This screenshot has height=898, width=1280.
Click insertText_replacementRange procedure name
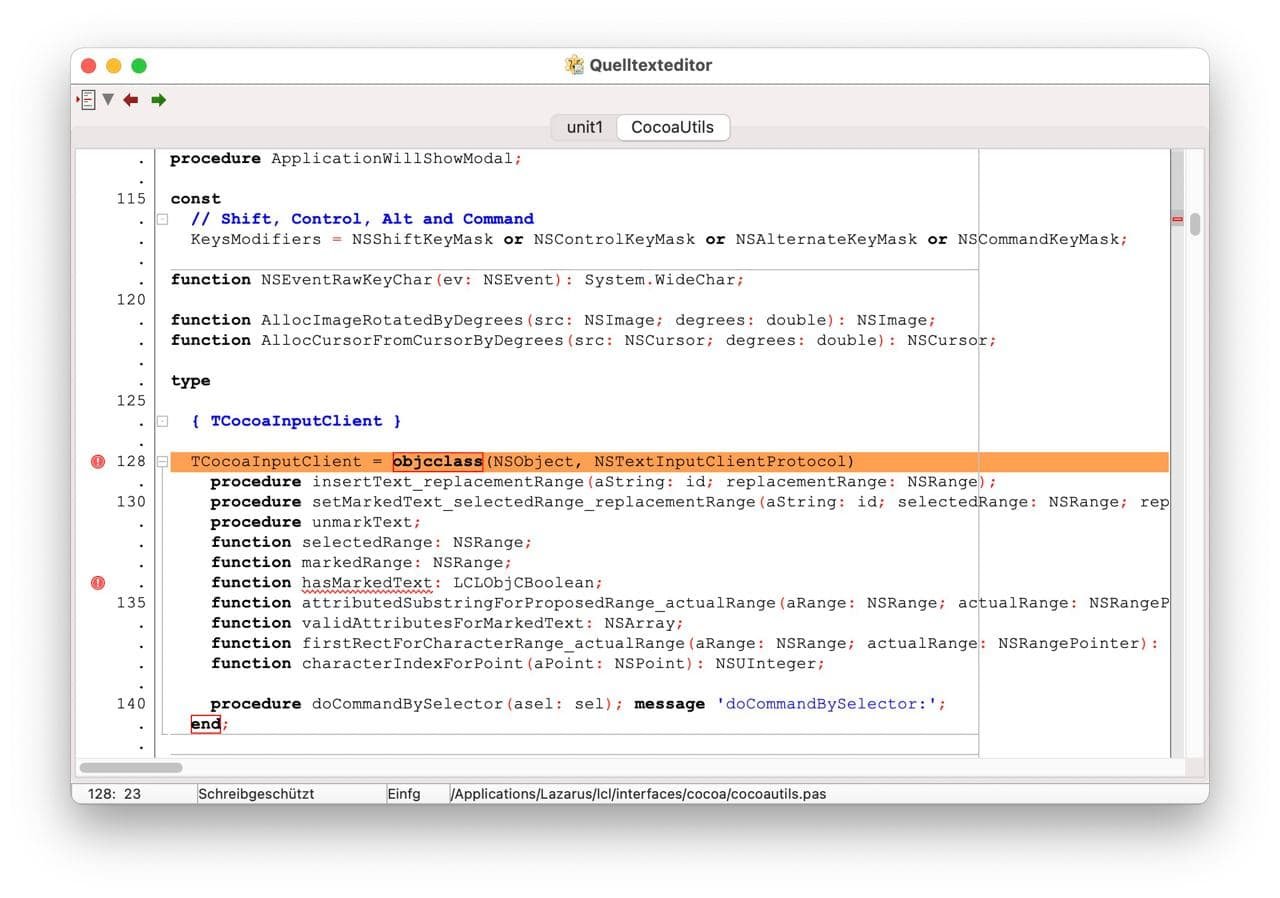(x=447, y=481)
